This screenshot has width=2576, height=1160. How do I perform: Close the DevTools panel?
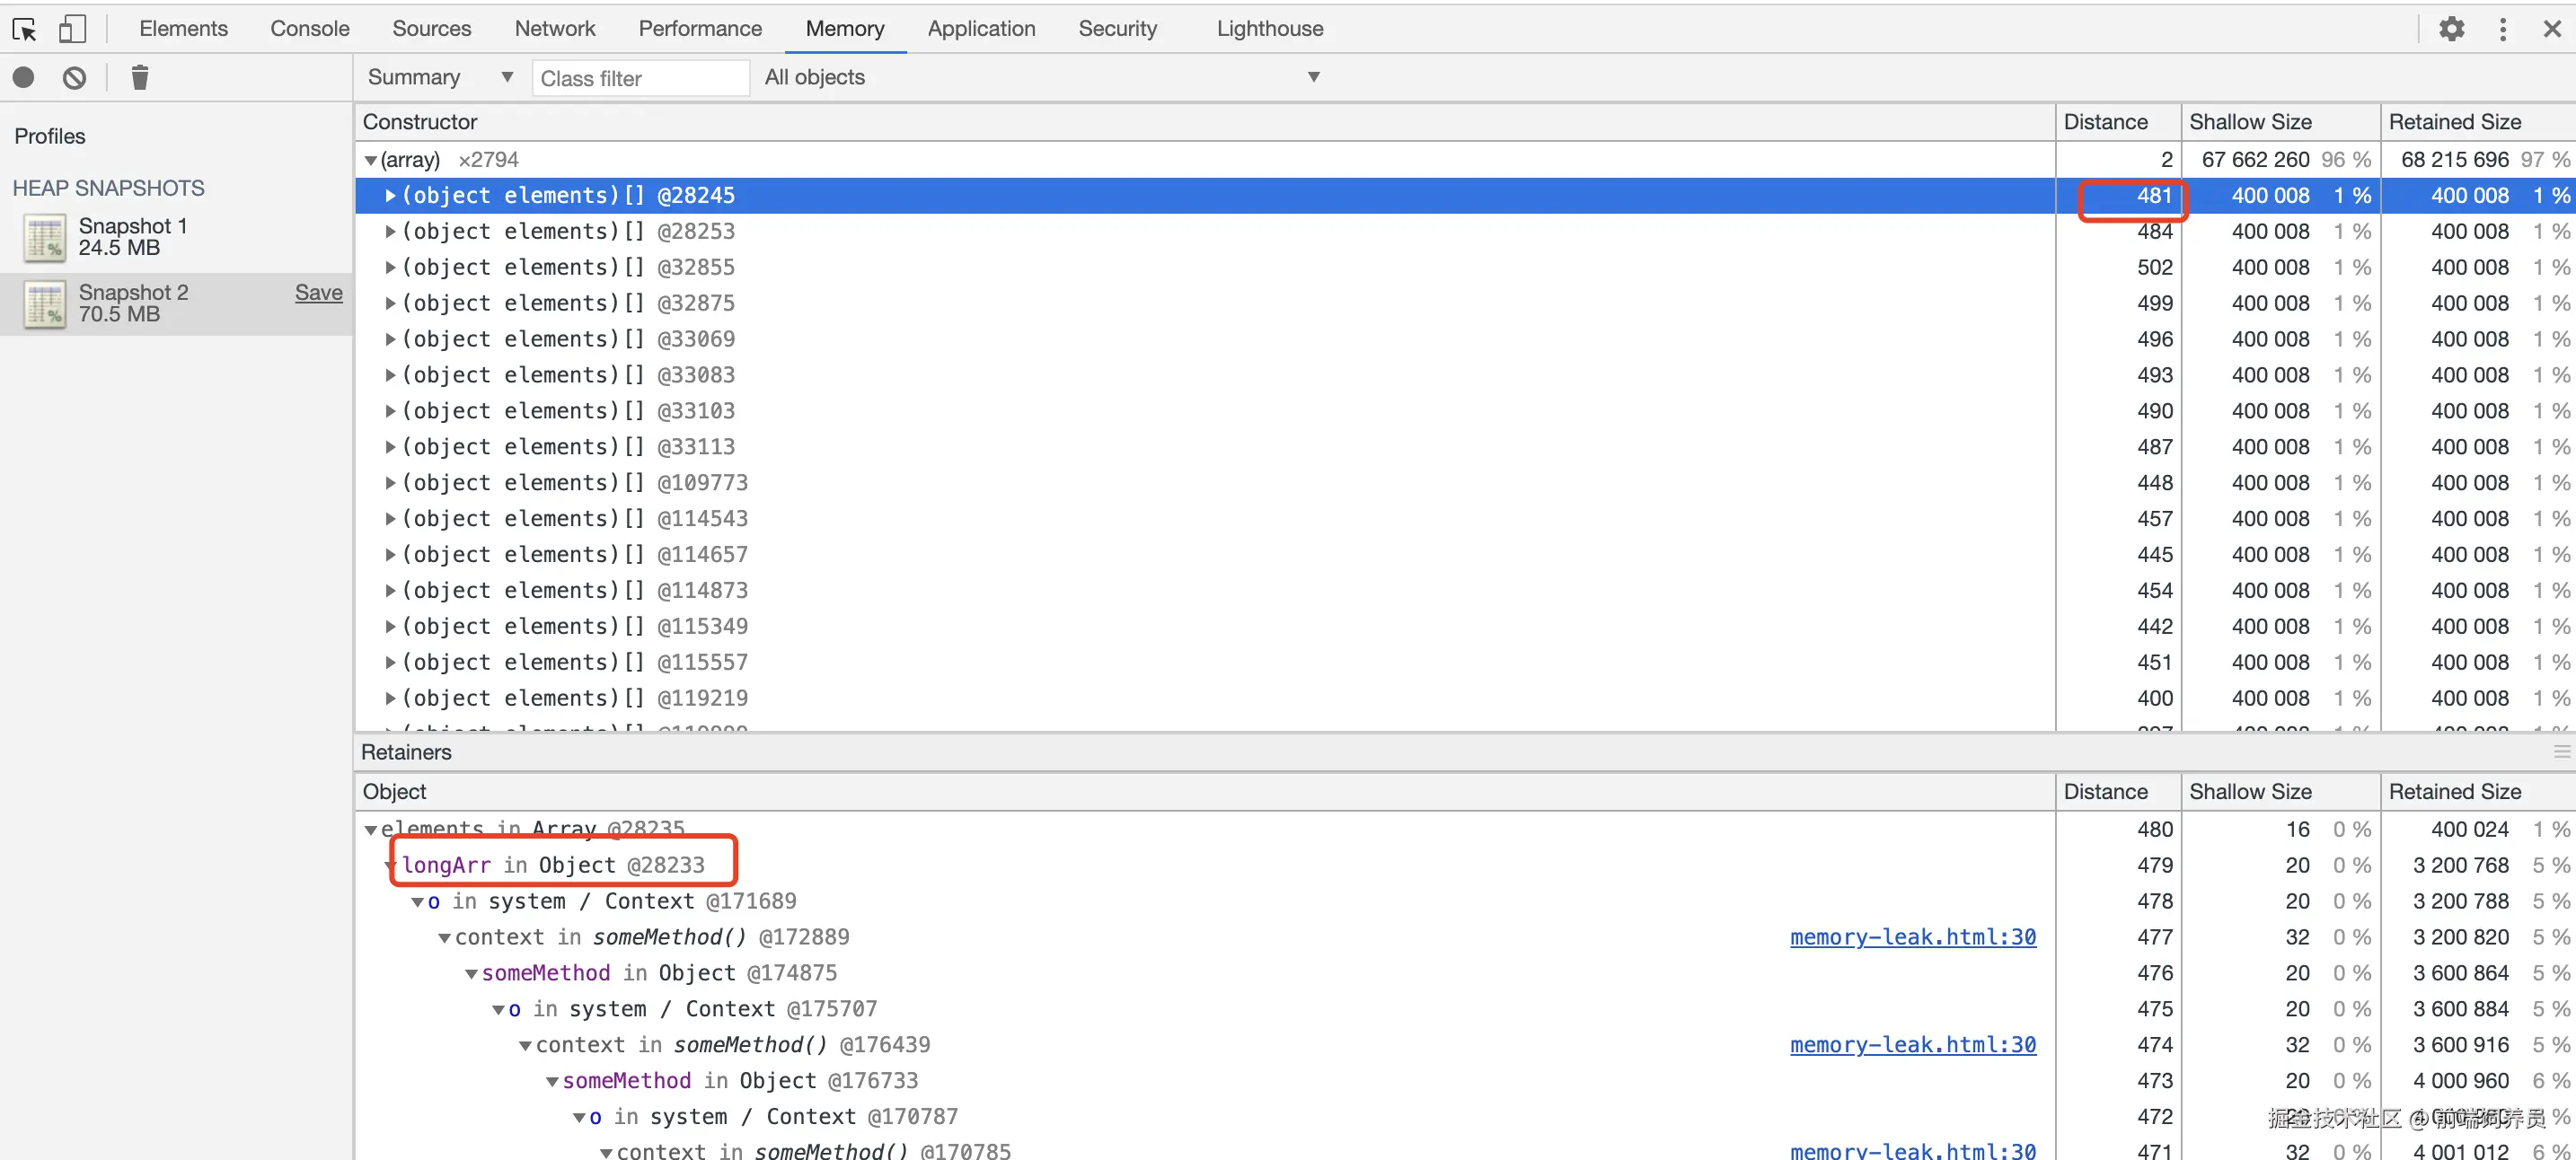pos(2552,29)
